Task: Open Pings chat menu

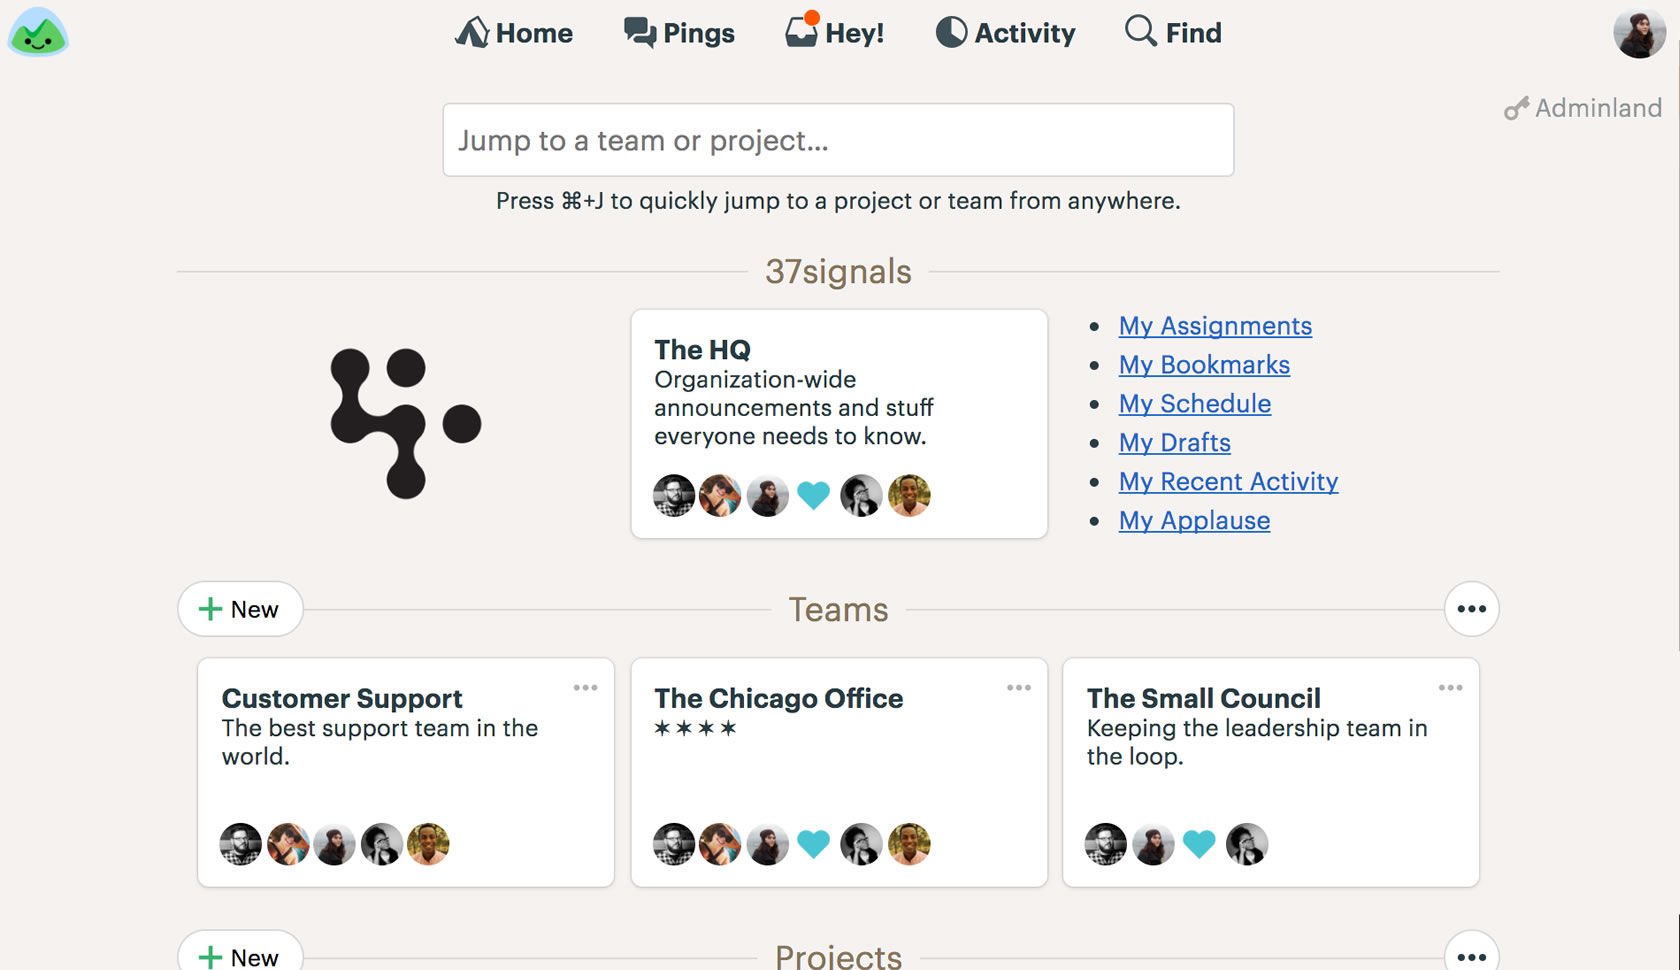Action: (x=679, y=33)
